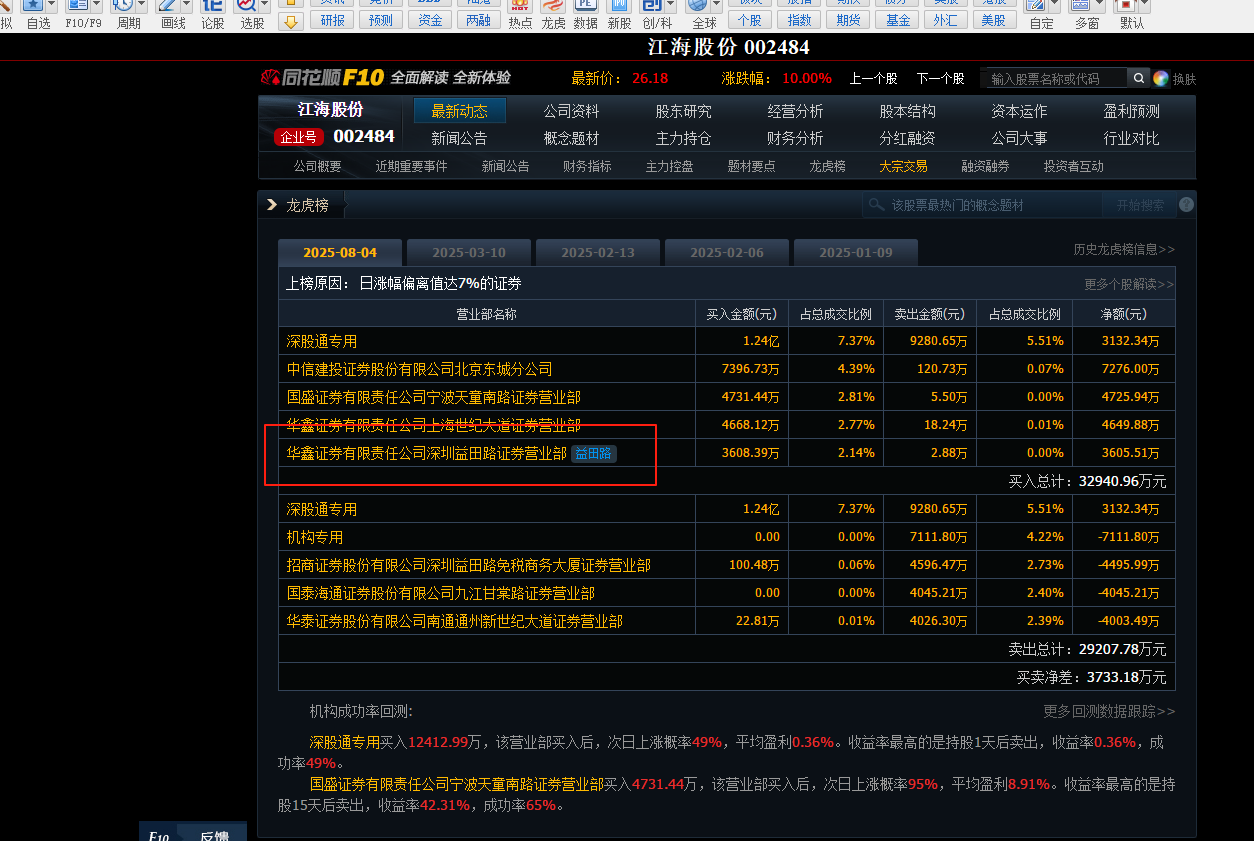1254x841 pixels.
Task: Open 更多个股解读>> link
Action: click(x=1129, y=284)
